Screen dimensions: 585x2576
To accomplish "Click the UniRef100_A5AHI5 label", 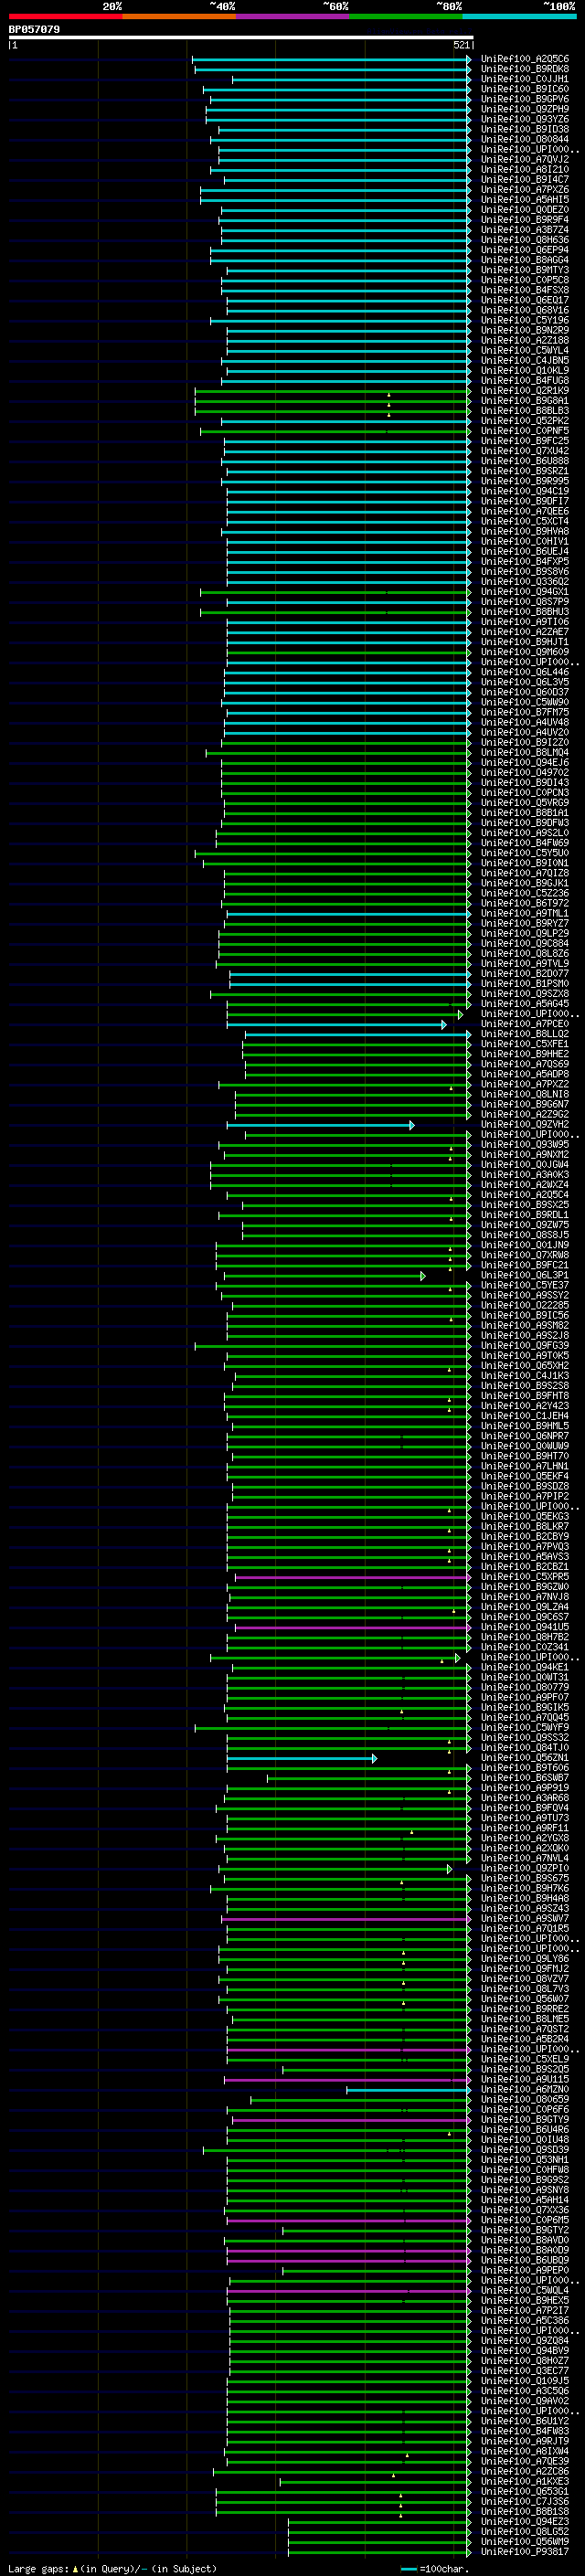I will [x=525, y=200].
